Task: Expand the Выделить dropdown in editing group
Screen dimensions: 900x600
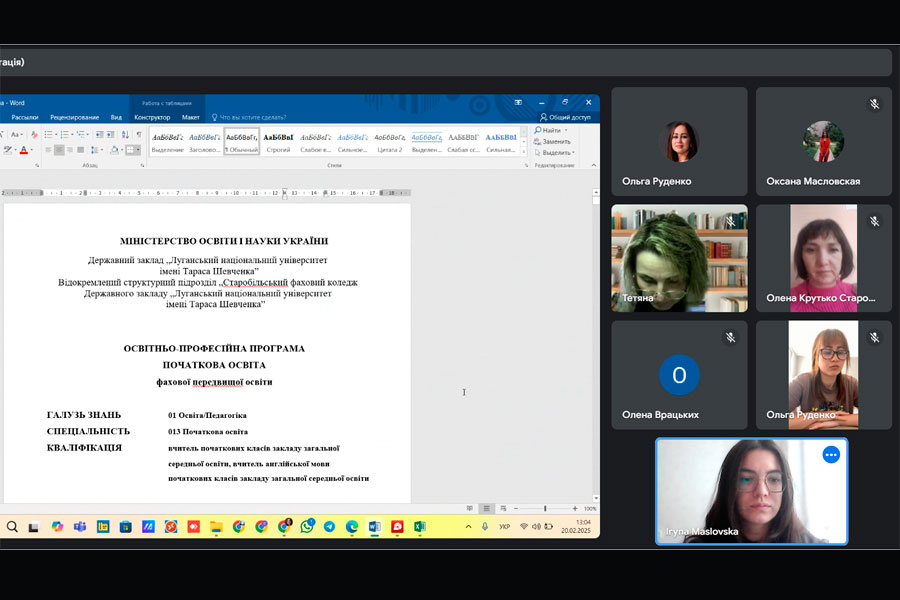Action: tap(575, 153)
